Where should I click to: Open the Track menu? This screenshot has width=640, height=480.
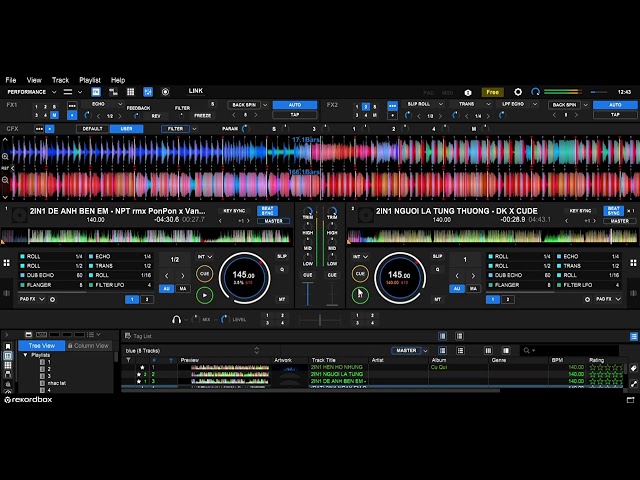60,80
